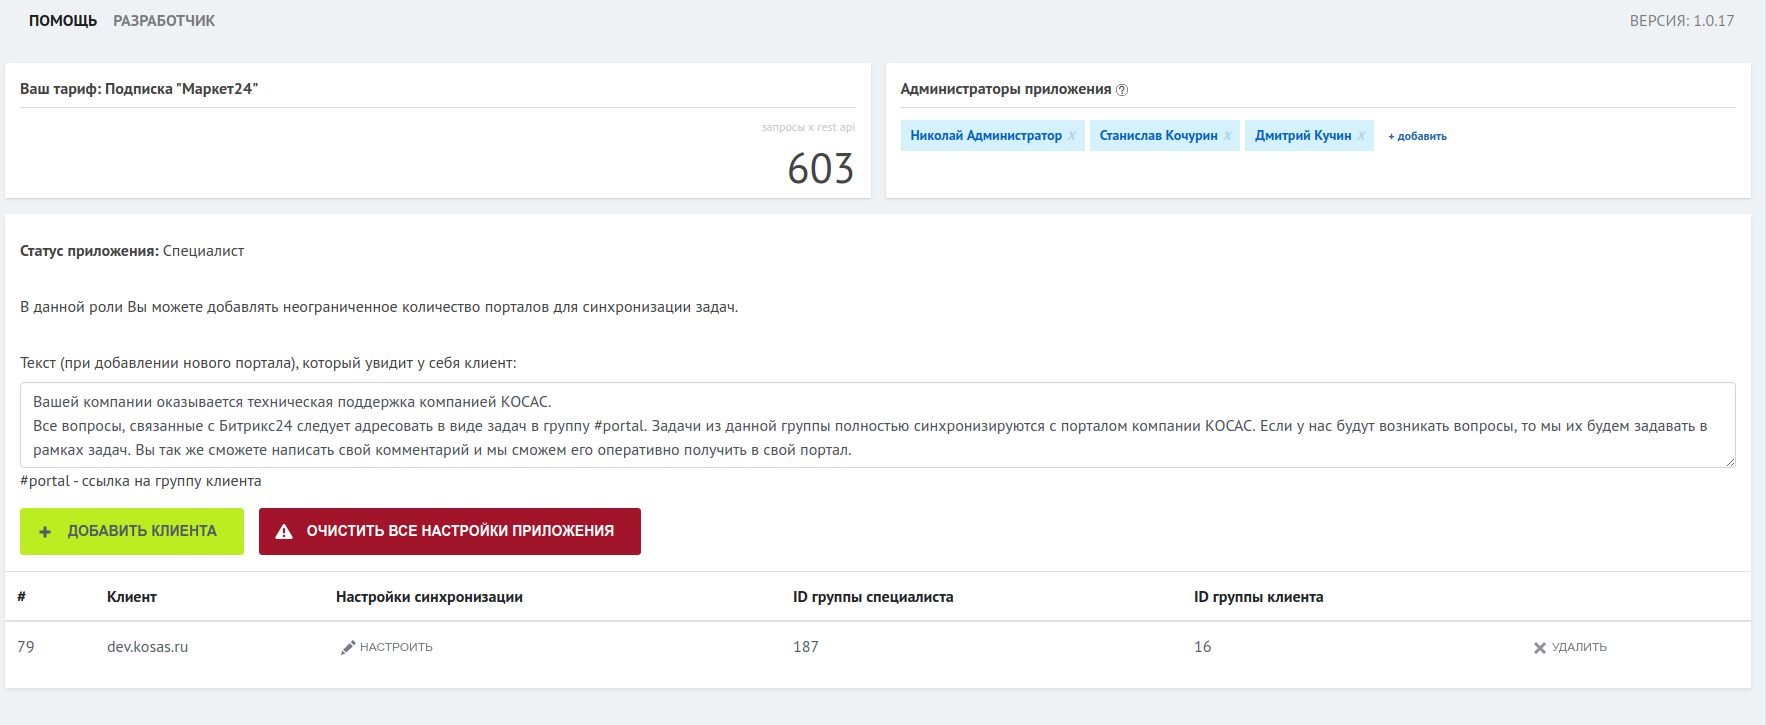The height and width of the screenshot is (725, 1766).
Task: Click the help icon beside Администраторы приложения
Action: [1122, 90]
